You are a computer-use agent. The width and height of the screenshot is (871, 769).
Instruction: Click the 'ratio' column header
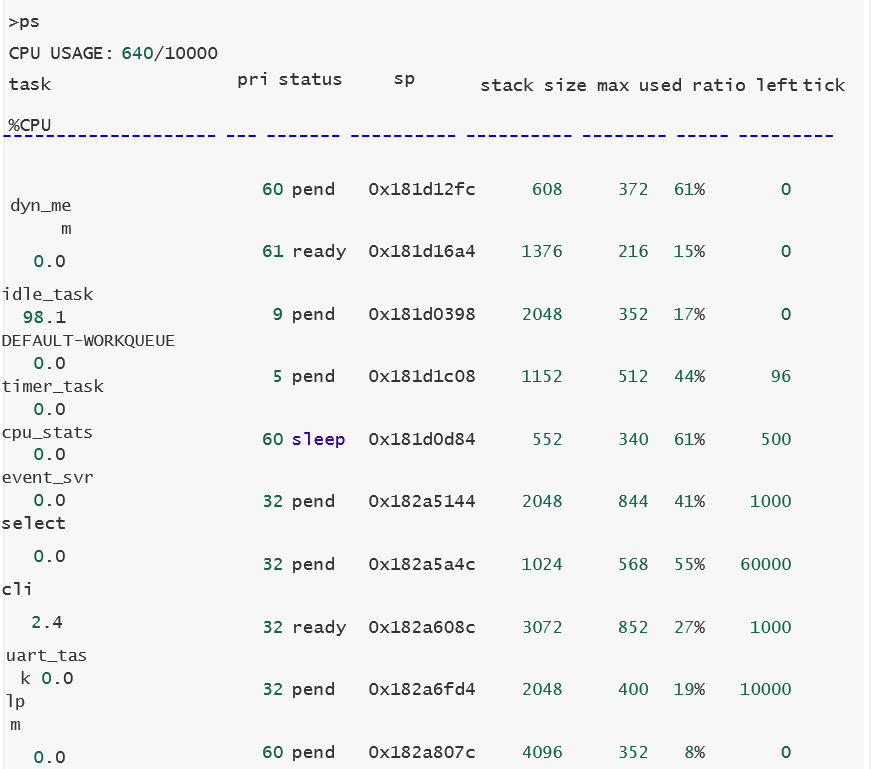coord(719,86)
